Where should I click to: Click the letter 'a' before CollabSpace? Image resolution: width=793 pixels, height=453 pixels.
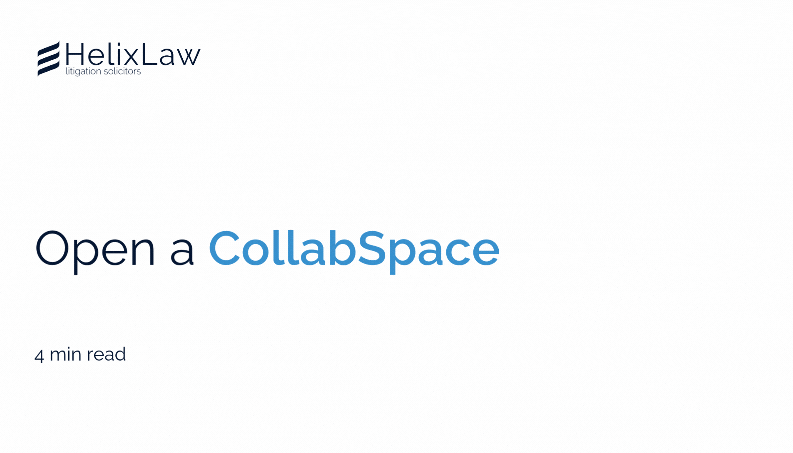tap(182, 255)
